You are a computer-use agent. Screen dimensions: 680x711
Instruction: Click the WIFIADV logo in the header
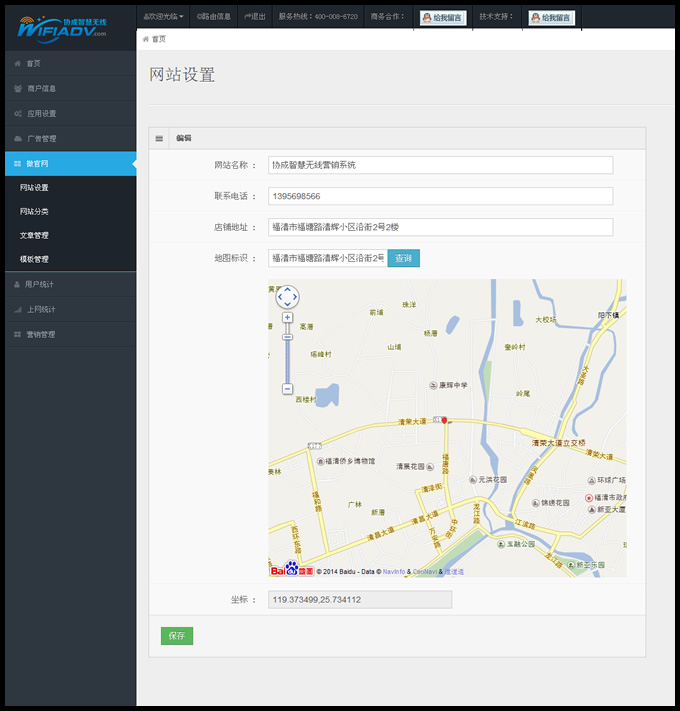tap(62, 26)
